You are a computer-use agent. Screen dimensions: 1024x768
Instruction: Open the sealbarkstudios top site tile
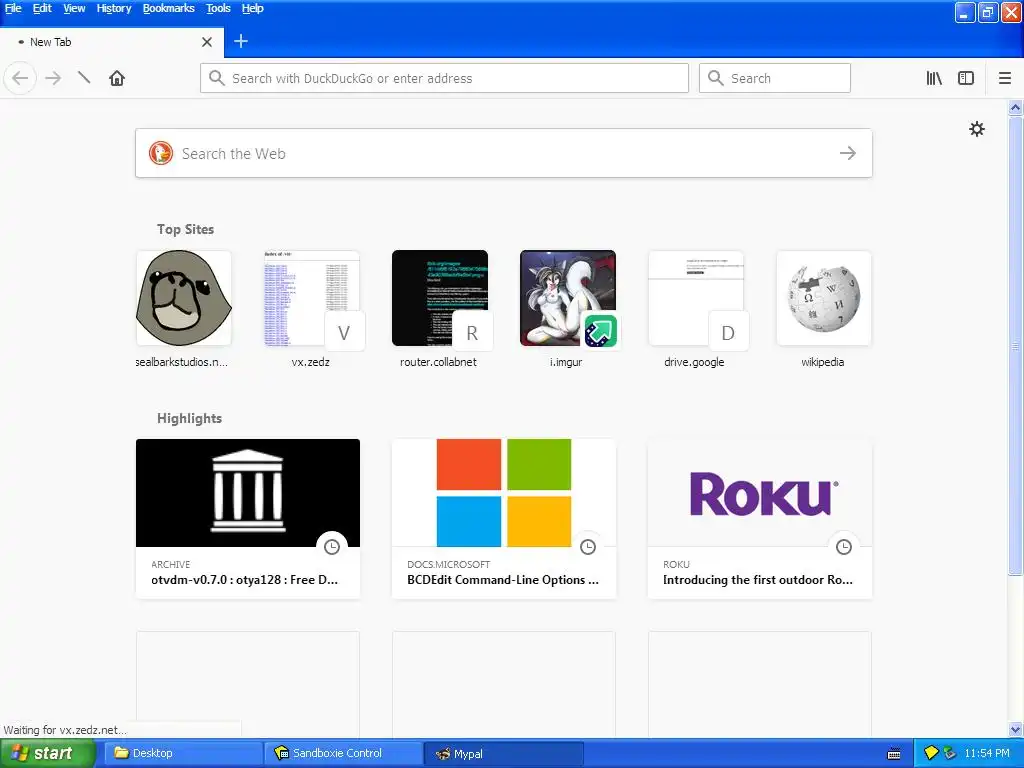point(184,298)
